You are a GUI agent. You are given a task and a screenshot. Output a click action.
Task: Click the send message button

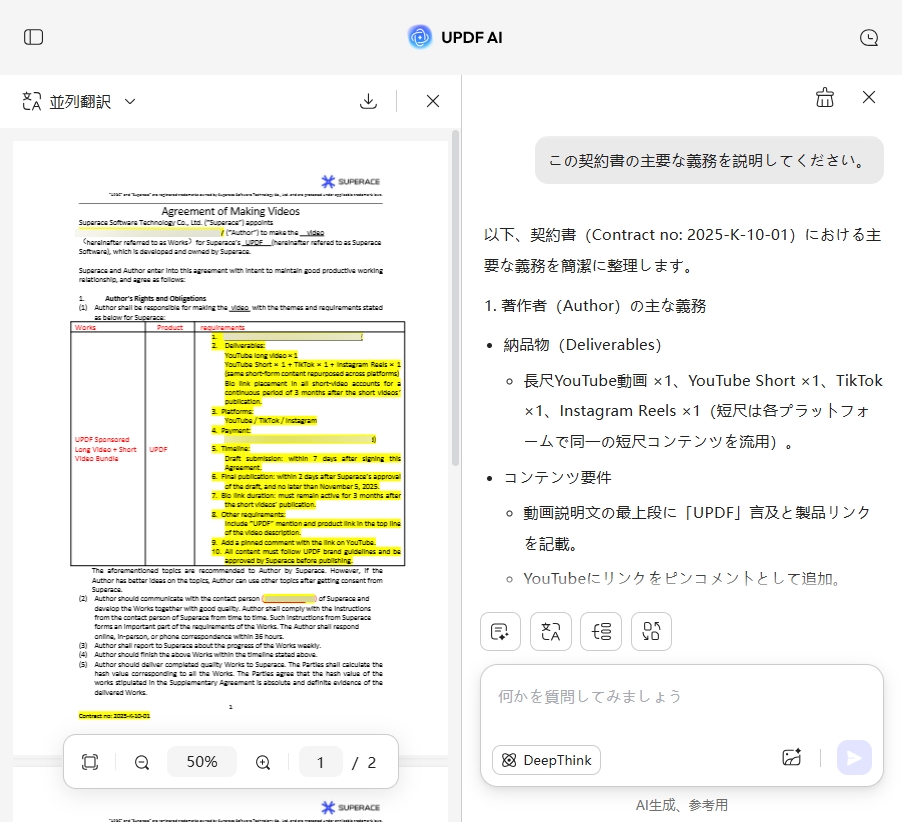(854, 758)
